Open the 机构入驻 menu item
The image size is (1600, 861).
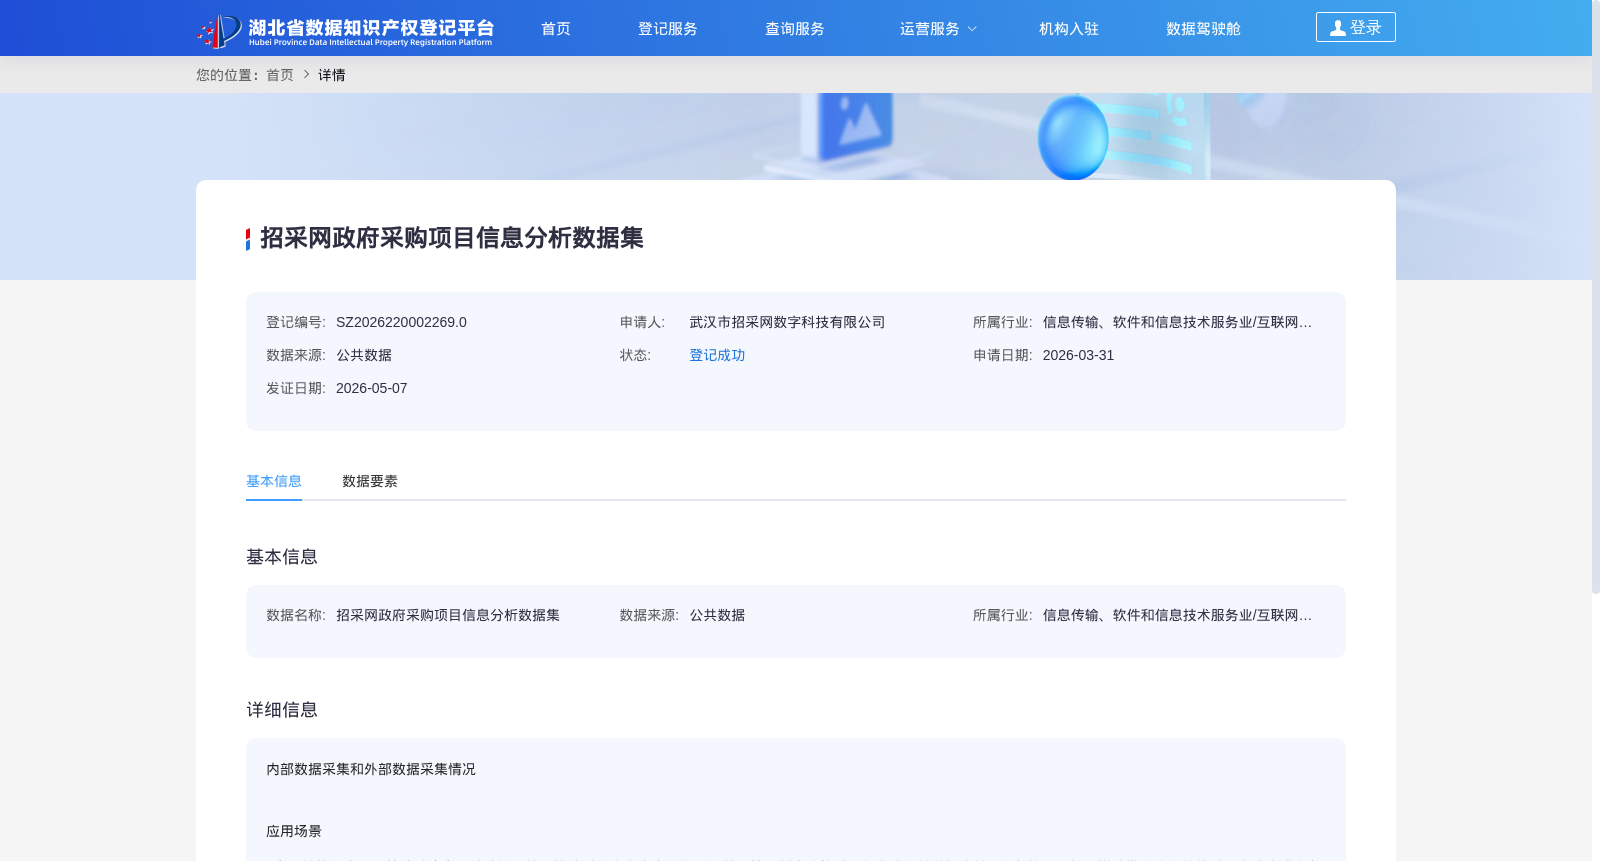[1069, 29]
